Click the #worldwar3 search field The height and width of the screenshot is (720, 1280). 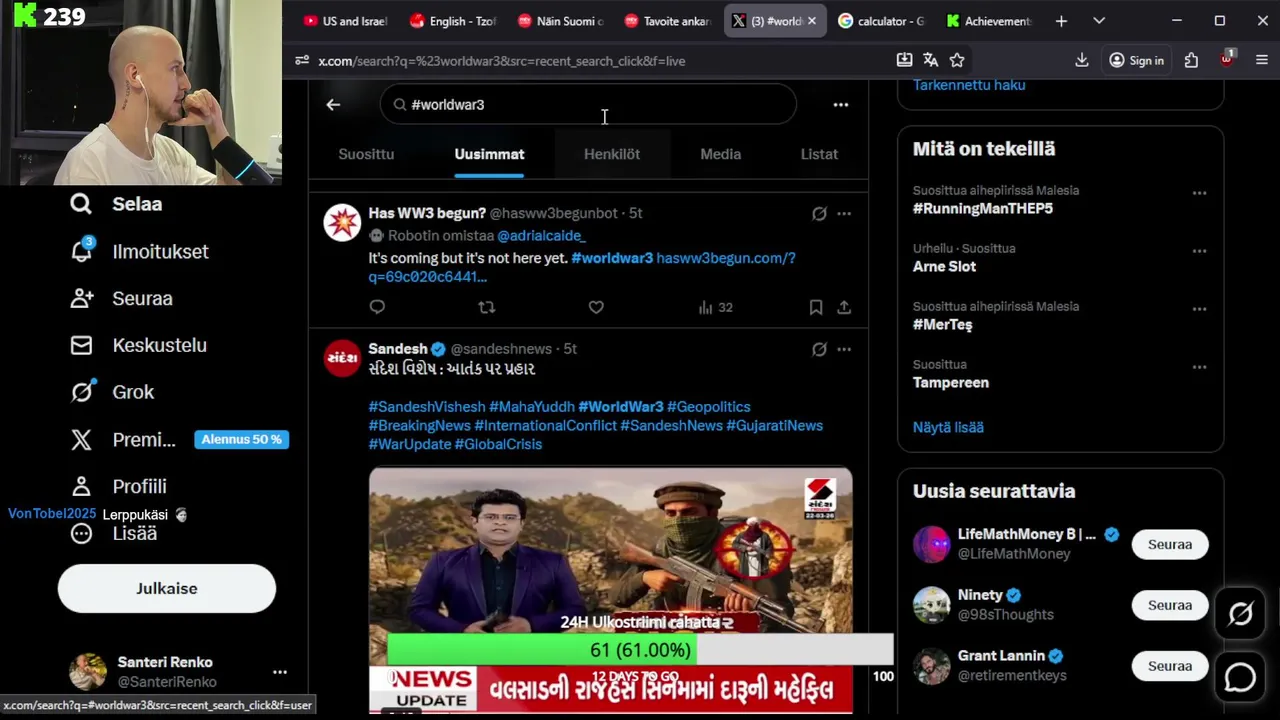(588, 104)
